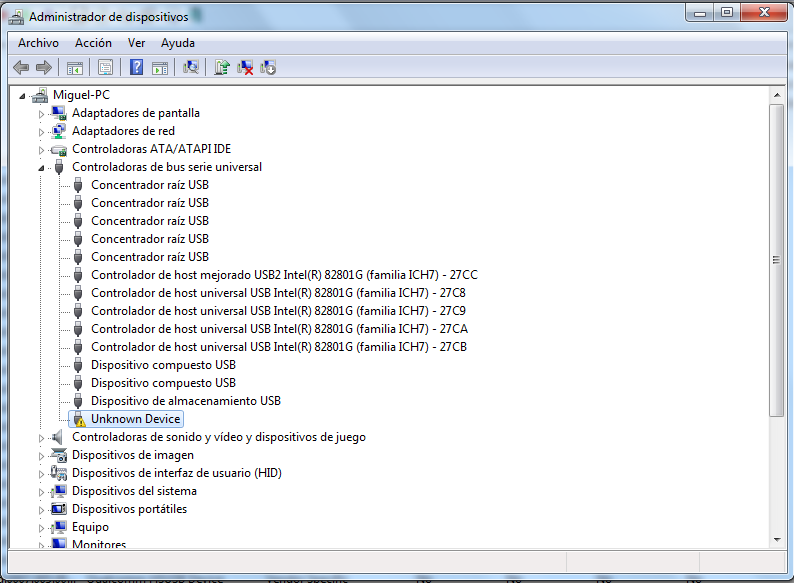794x583 pixels.
Task: Open the Ver menu
Action: [x=136, y=43]
